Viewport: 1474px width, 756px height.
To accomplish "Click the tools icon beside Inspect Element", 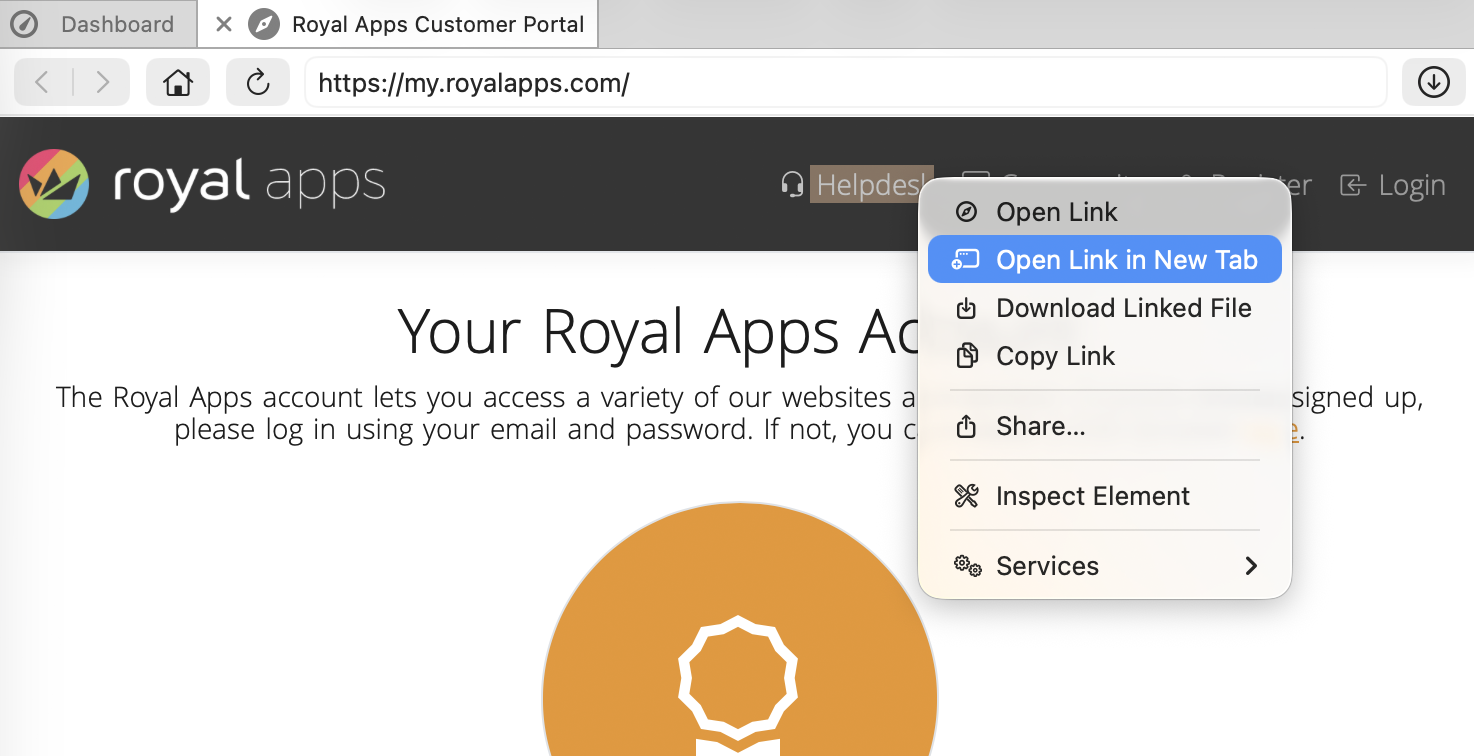I will tap(966, 496).
